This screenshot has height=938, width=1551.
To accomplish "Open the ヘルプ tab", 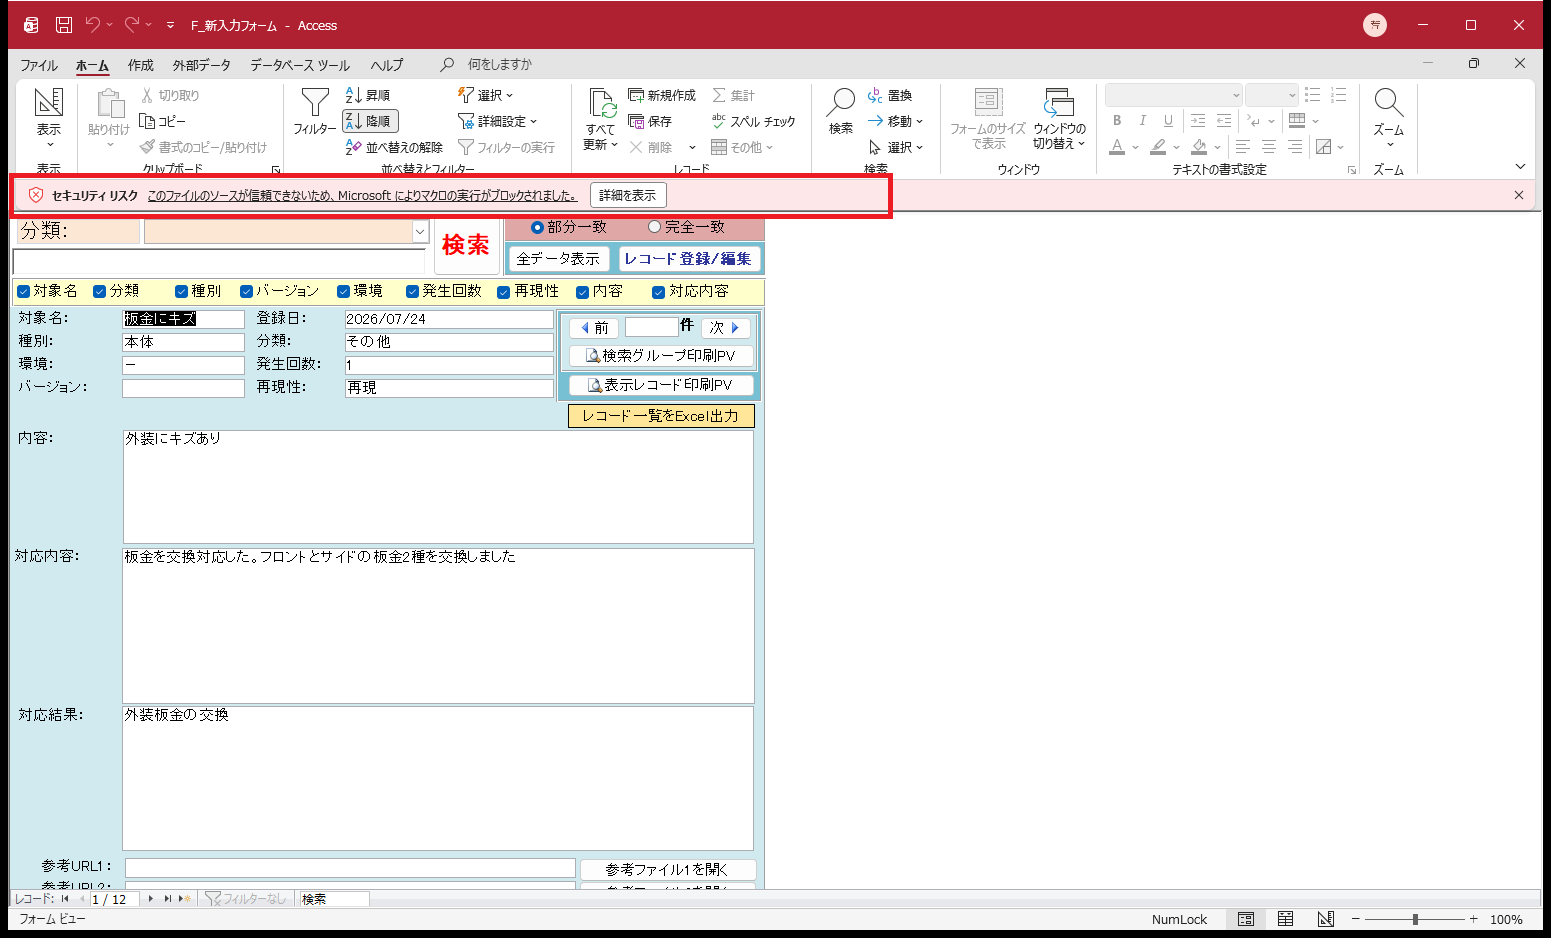I will pyautogui.click(x=387, y=65).
